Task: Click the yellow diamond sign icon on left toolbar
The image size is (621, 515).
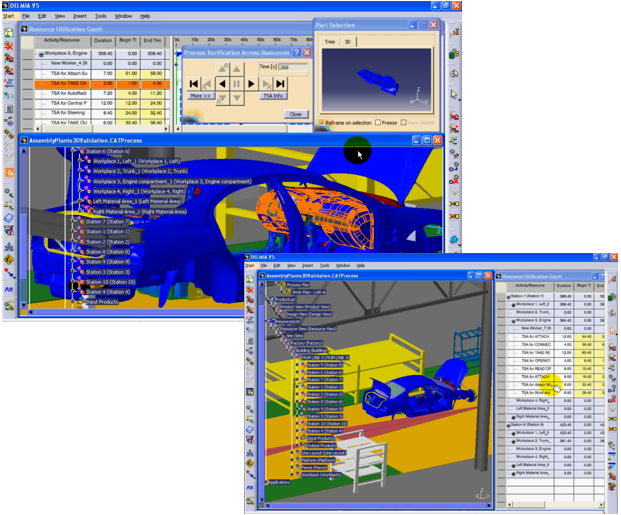Action: [x=9, y=260]
